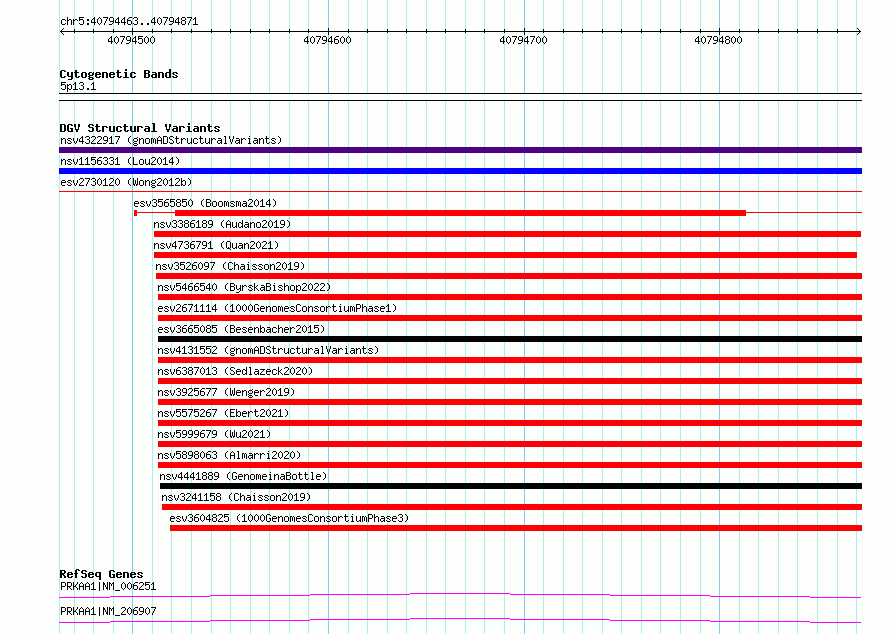Viewport: 890px width, 634px height.
Task: Select nsv5575267 Ebert2021 variant label
Action: tap(223, 413)
